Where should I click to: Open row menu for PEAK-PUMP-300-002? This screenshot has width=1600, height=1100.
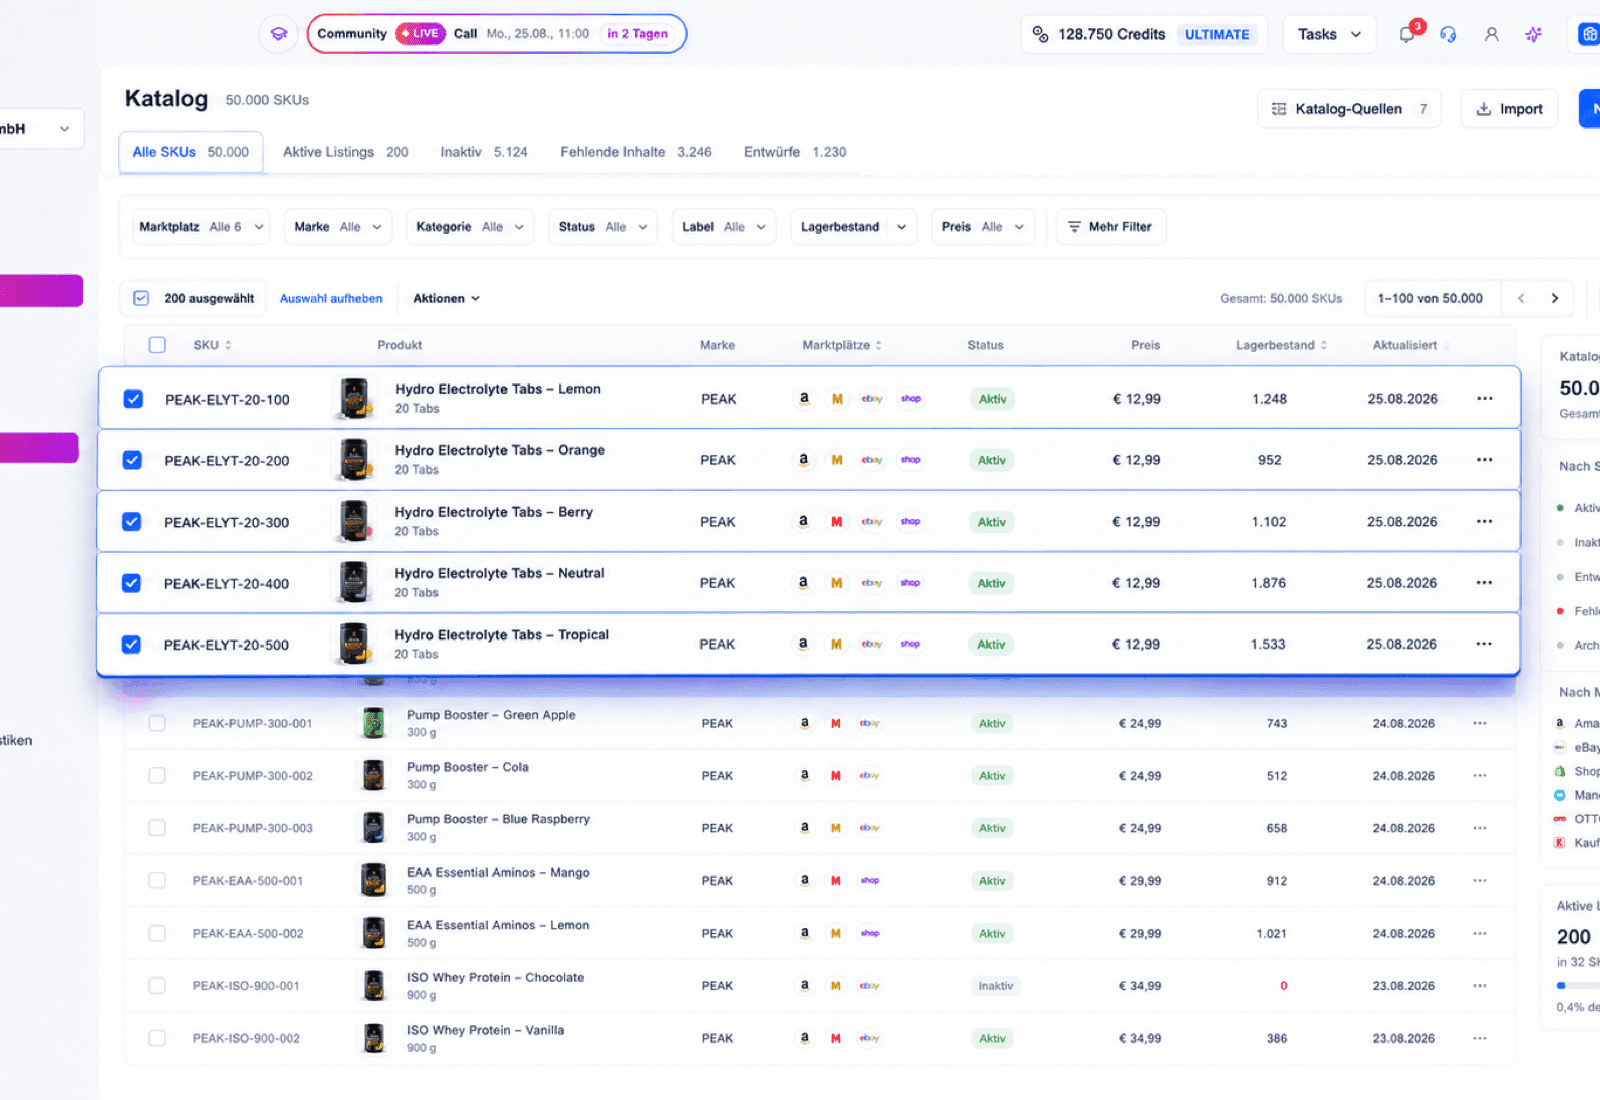coord(1480,776)
